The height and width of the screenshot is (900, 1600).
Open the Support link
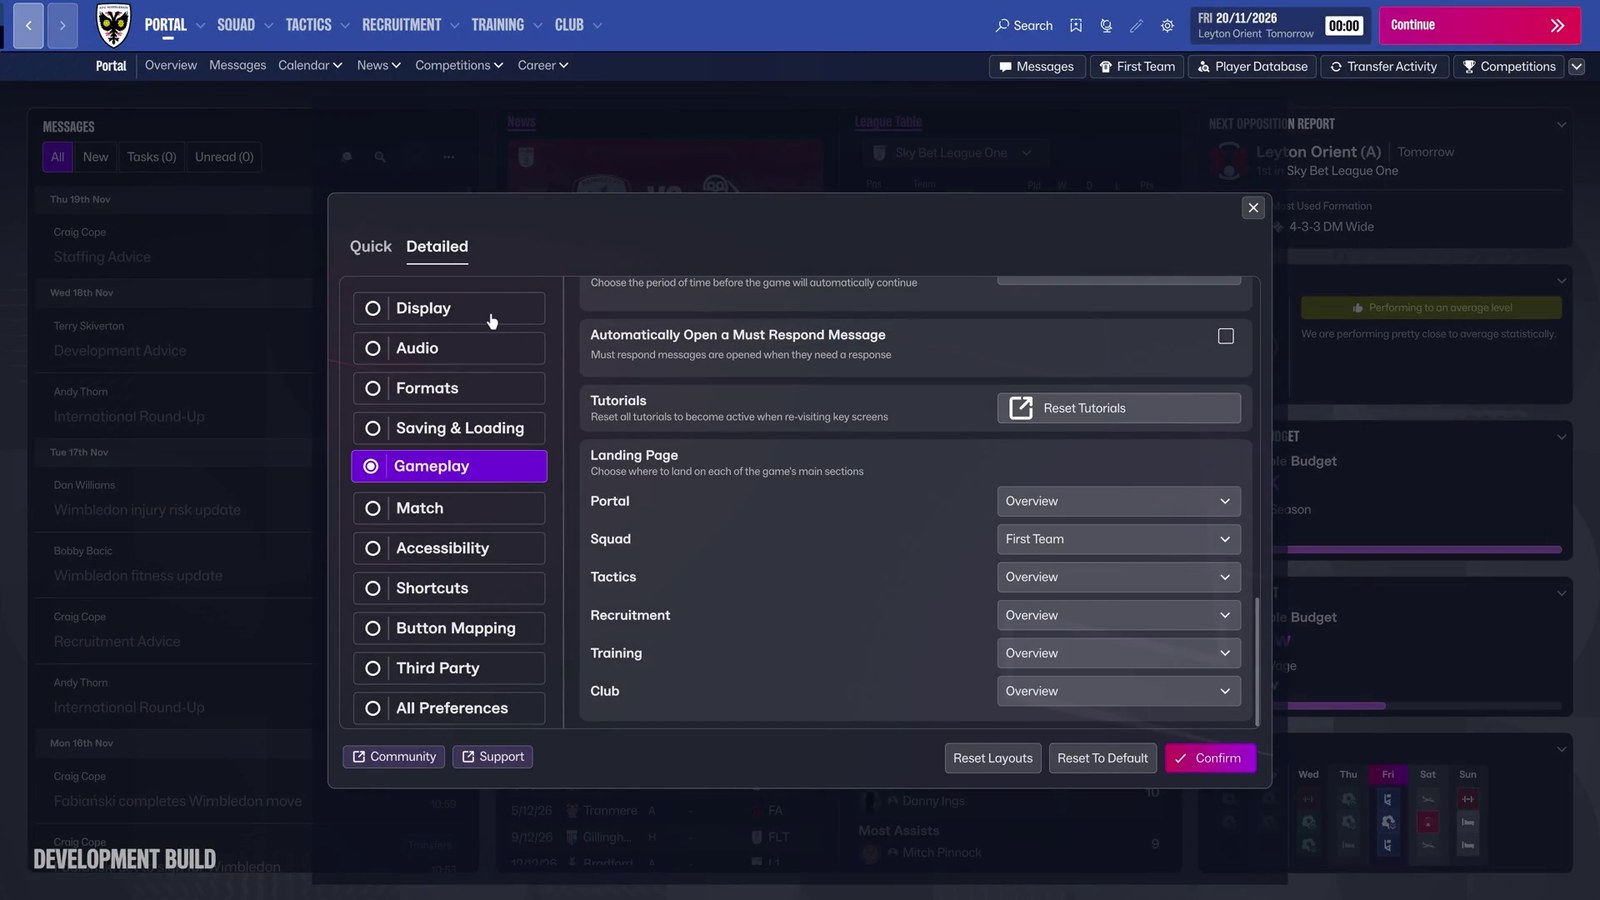click(492, 757)
